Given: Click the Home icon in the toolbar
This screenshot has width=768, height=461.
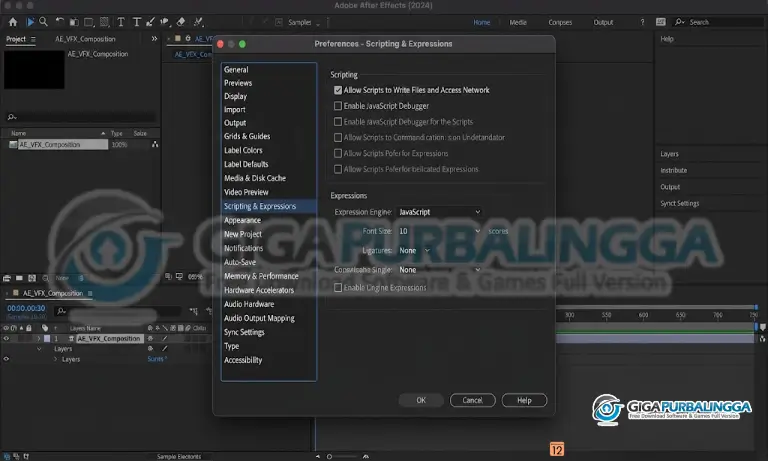Looking at the screenshot, I should pyautogui.click(x=13, y=22).
